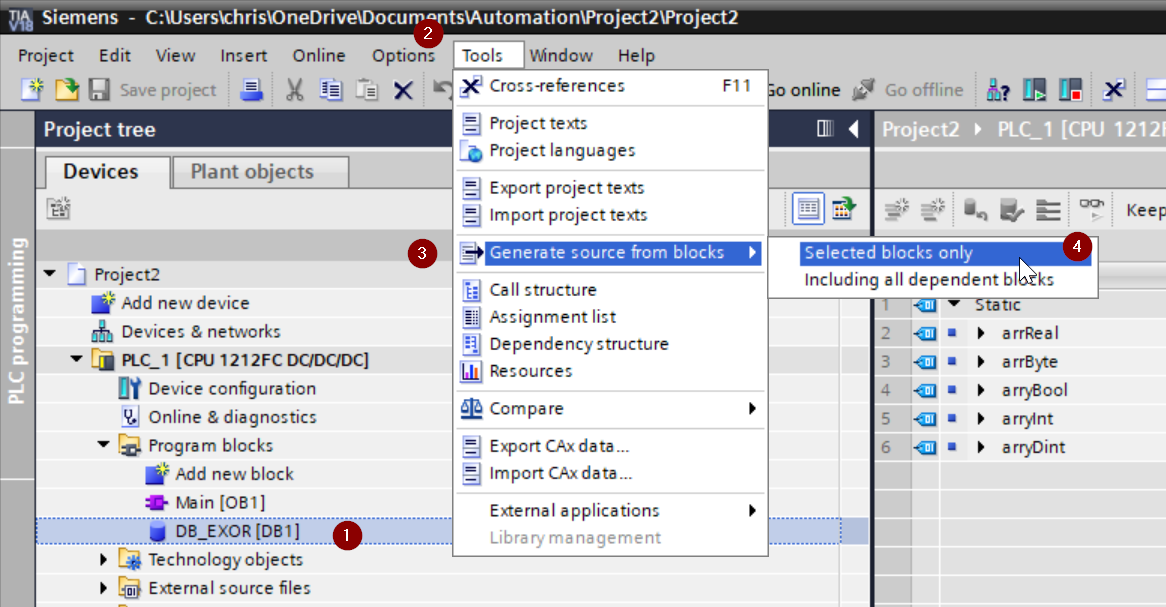The height and width of the screenshot is (607, 1166).
Task: Click the Save project button label
Action: (x=168, y=90)
